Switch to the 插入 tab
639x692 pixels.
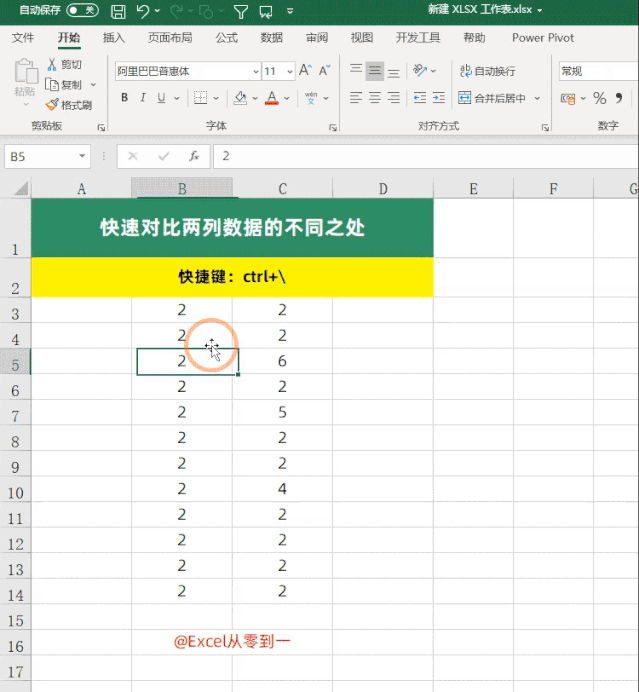[113, 38]
